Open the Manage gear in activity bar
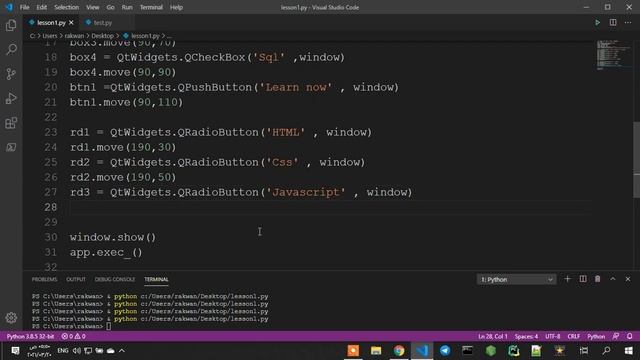The image size is (640, 360). [x=11, y=318]
